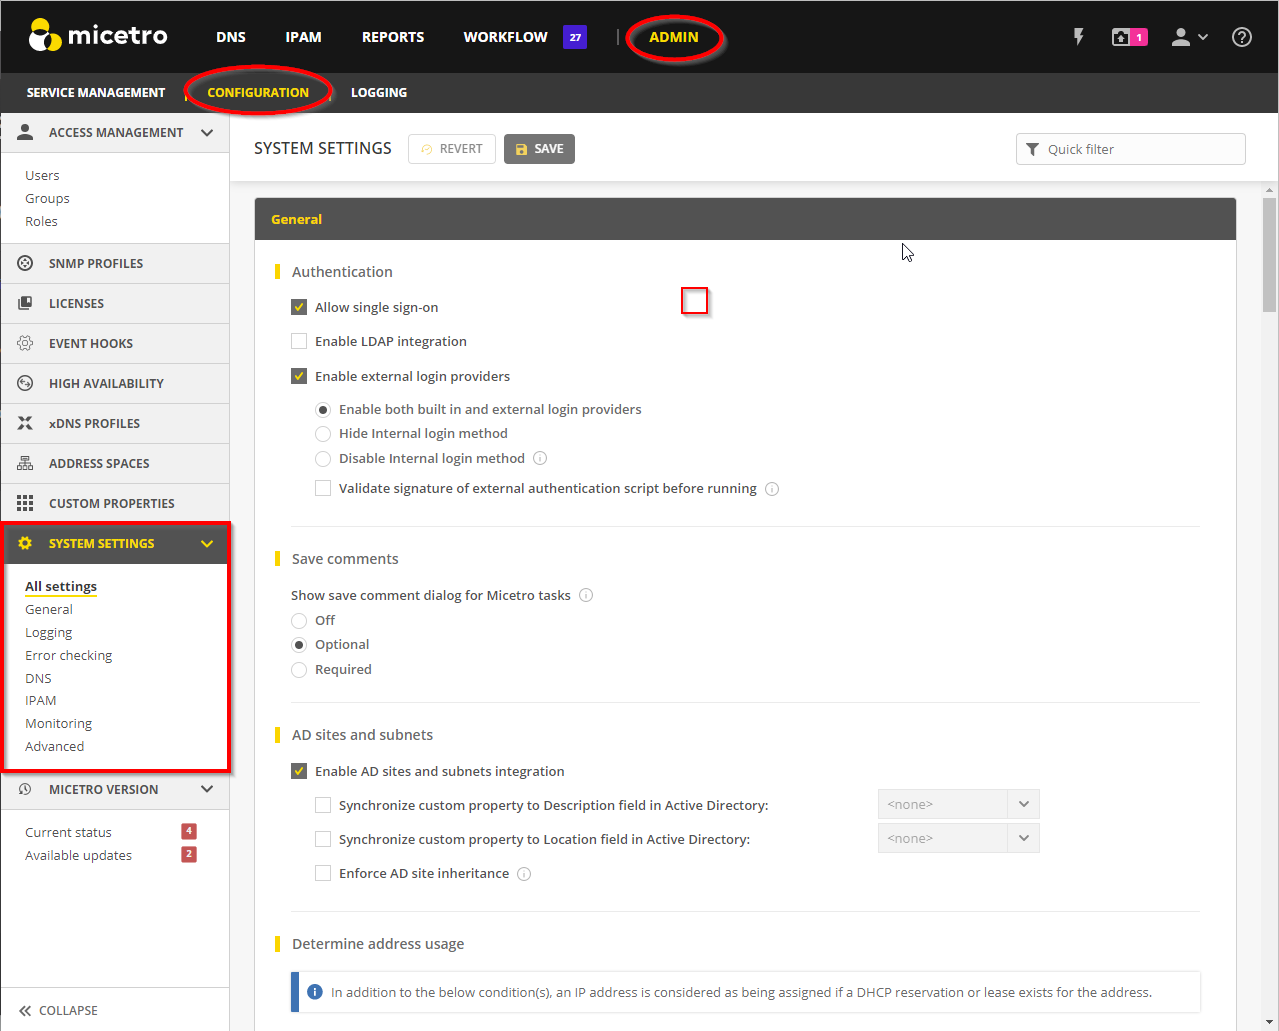Click the Custom Properties grid icon
The width and height of the screenshot is (1279, 1031).
click(25, 503)
